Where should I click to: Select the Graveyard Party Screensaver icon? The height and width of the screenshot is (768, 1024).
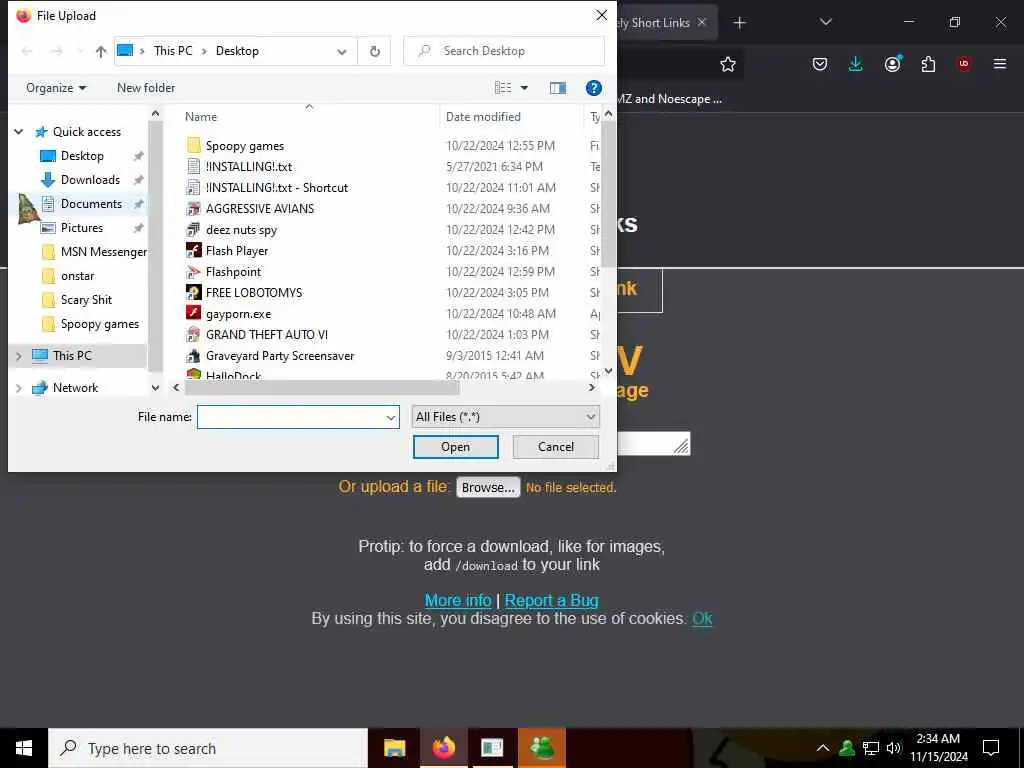(x=193, y=355)
